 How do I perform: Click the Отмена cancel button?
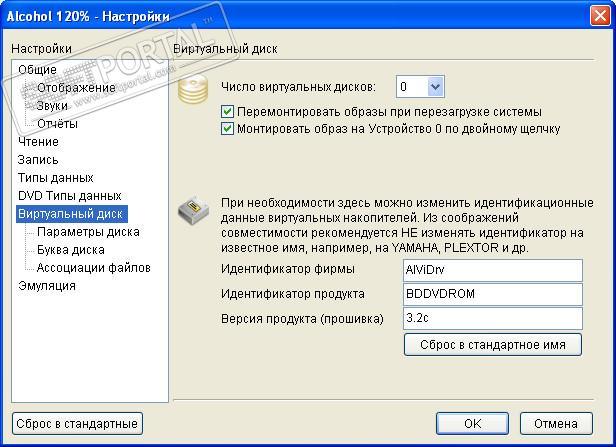[x=556, y=423]
